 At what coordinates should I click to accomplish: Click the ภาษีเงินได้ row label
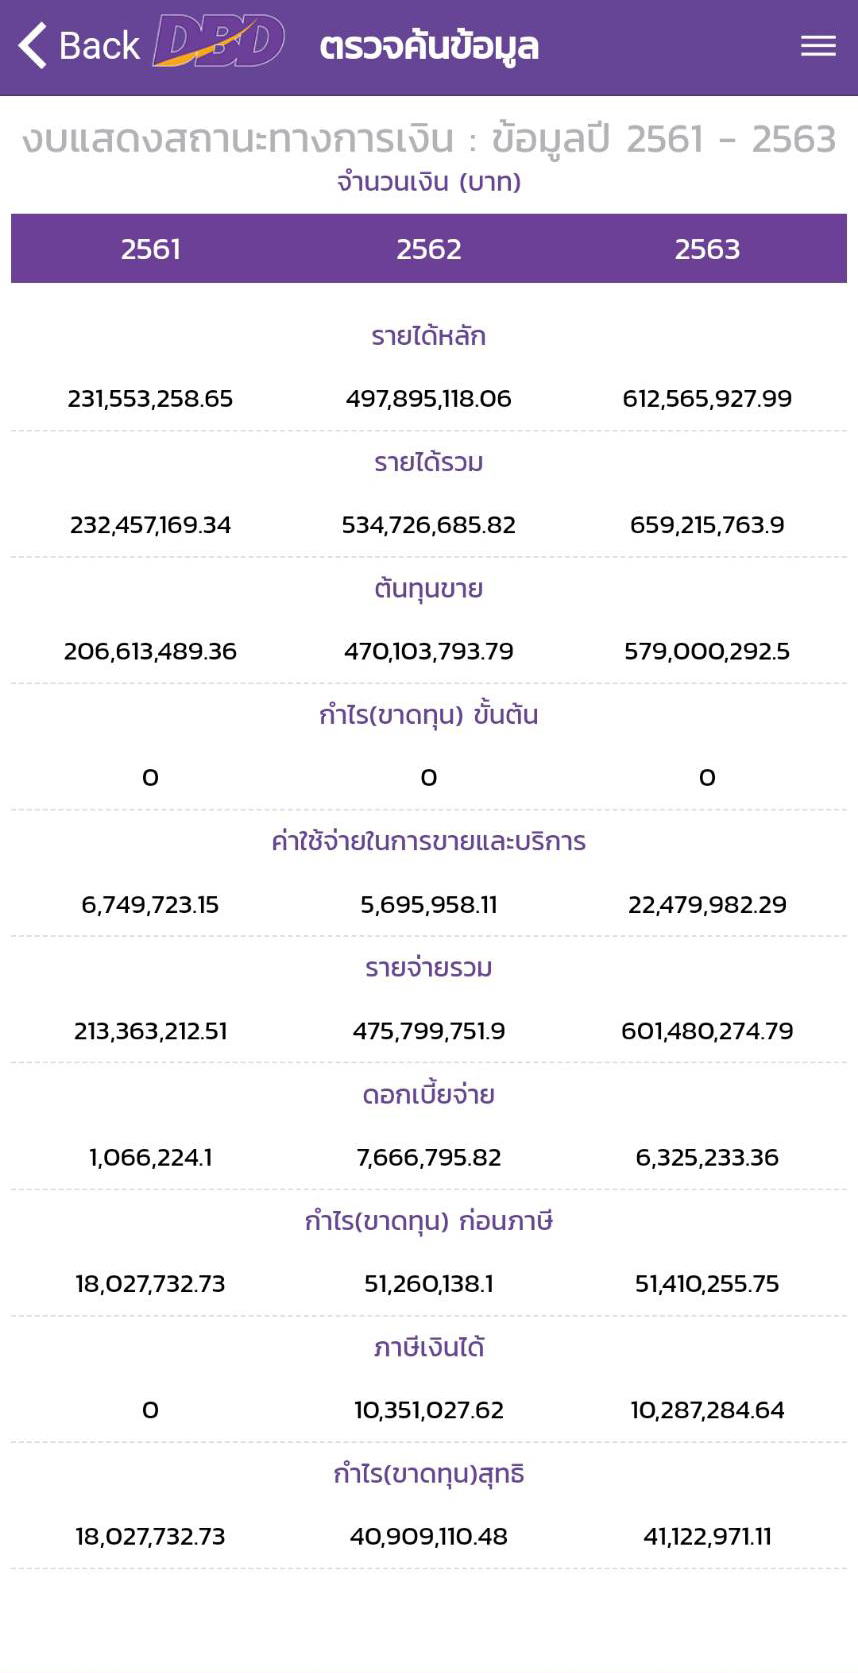429,1347
